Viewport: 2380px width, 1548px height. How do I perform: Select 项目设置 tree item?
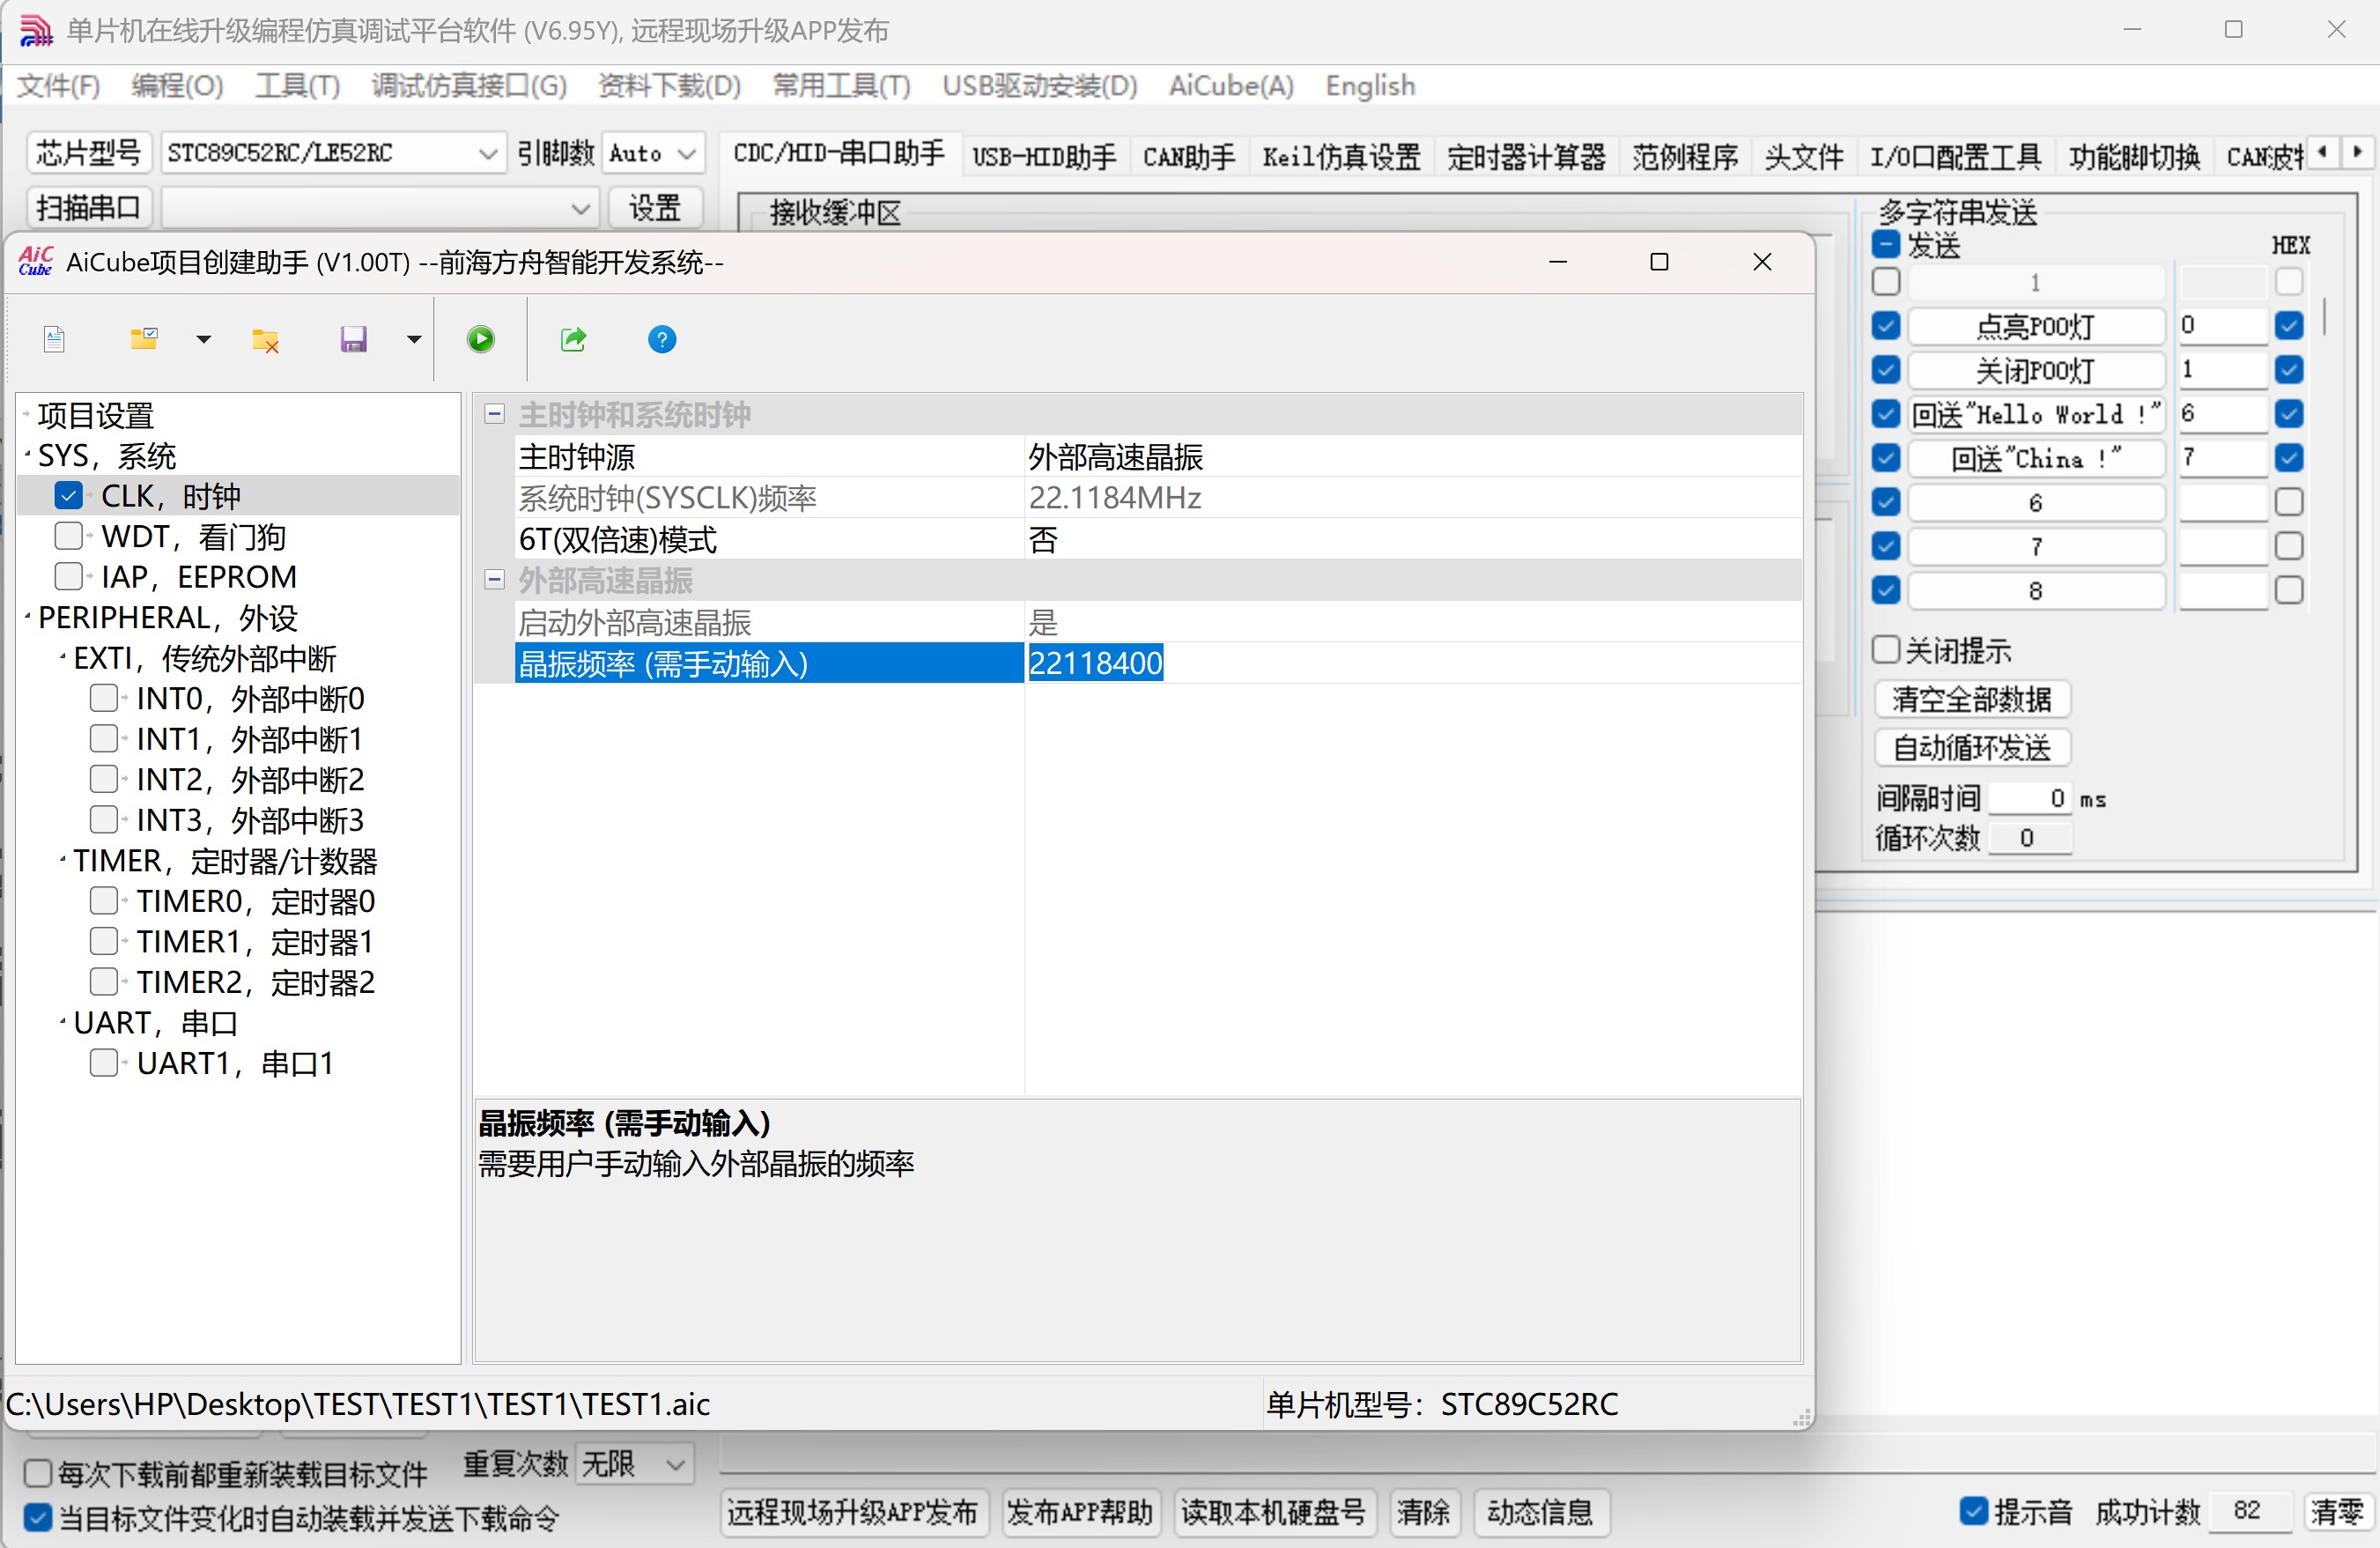click(96, 415)
